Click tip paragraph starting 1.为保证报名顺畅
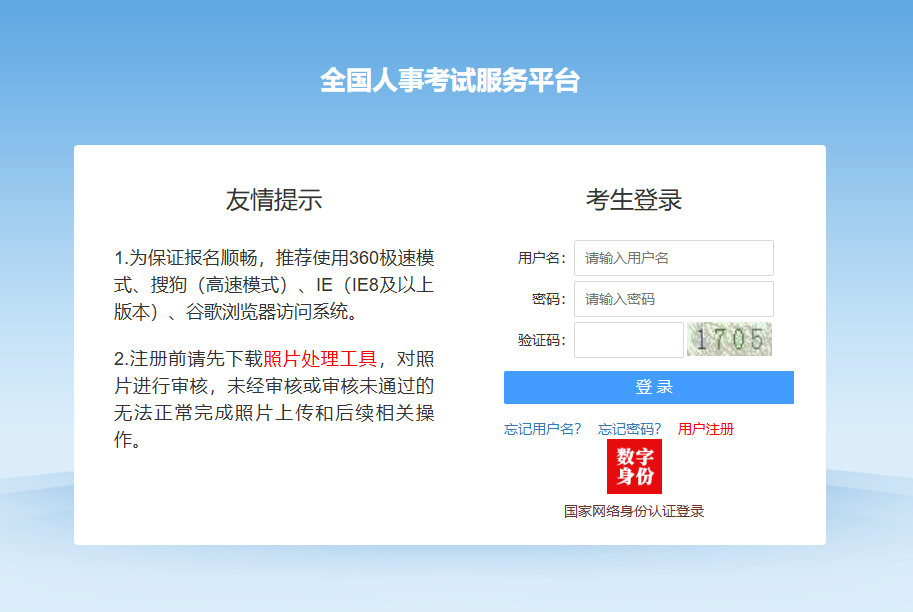Image resolution: width=913 pixels, height=612 pixels. point(274,285)
